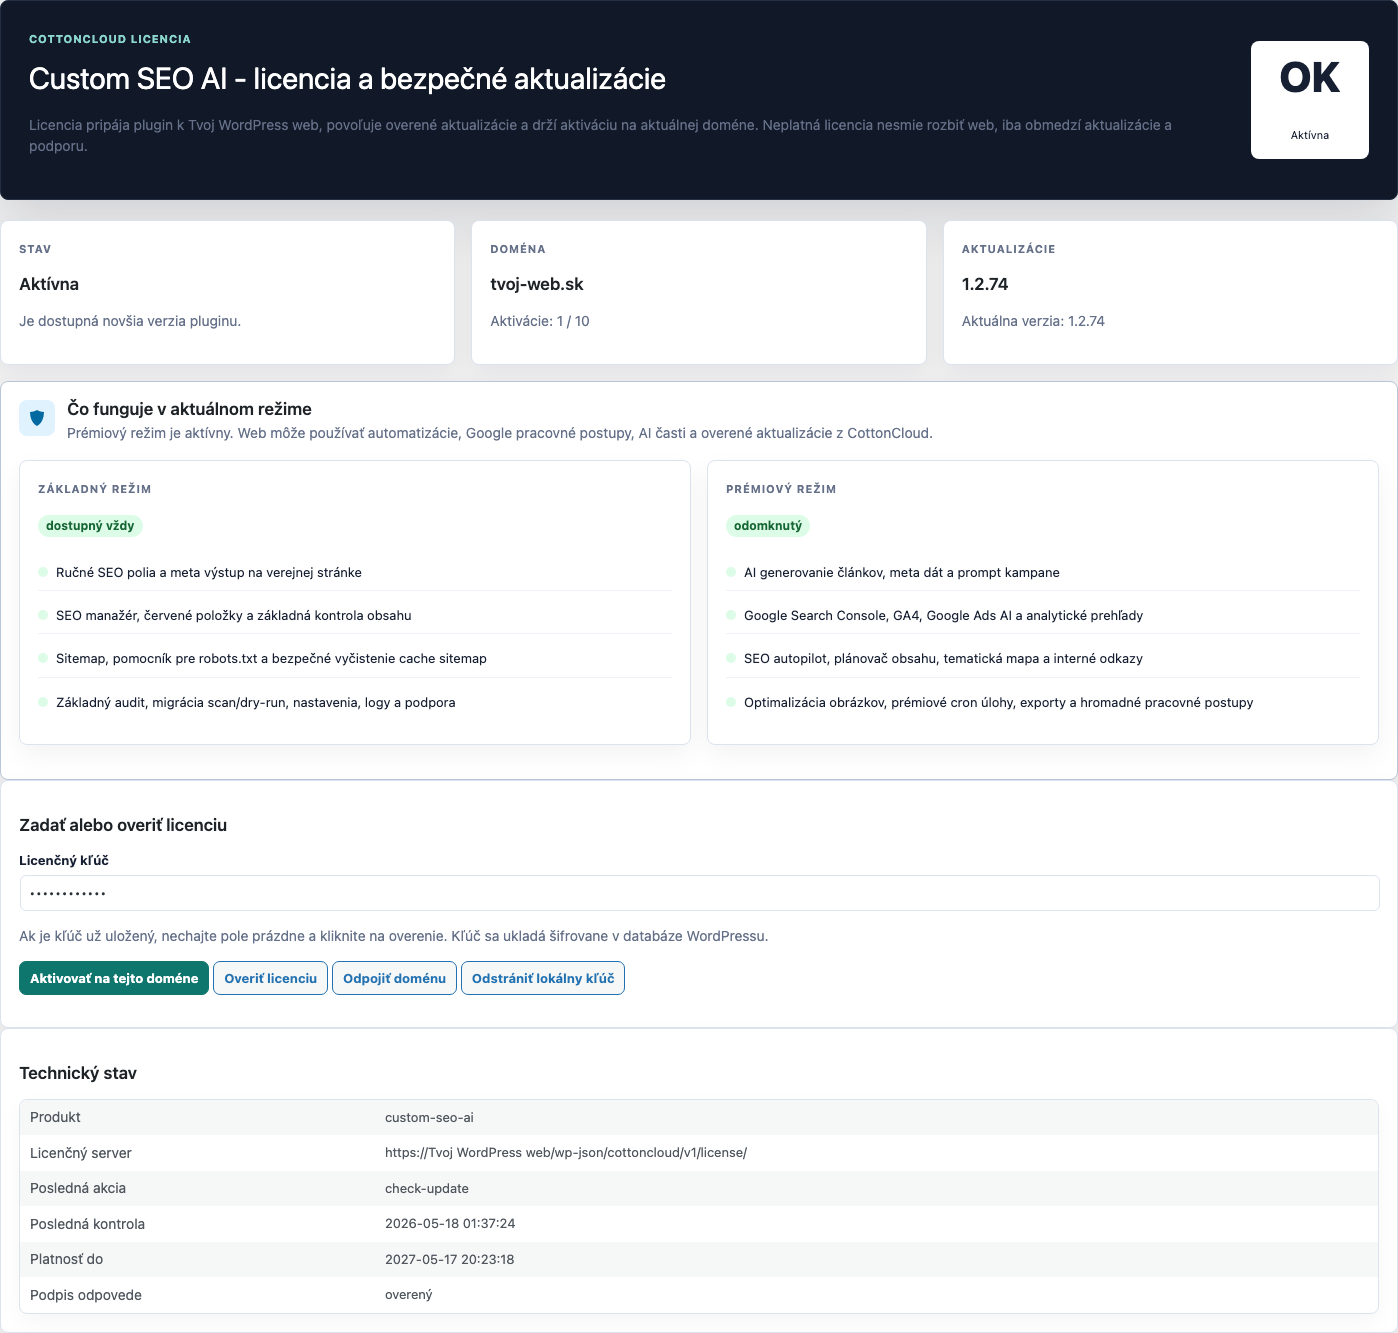
Task: Click the Overiť licenciu button
Action: (x=270, y=978)
